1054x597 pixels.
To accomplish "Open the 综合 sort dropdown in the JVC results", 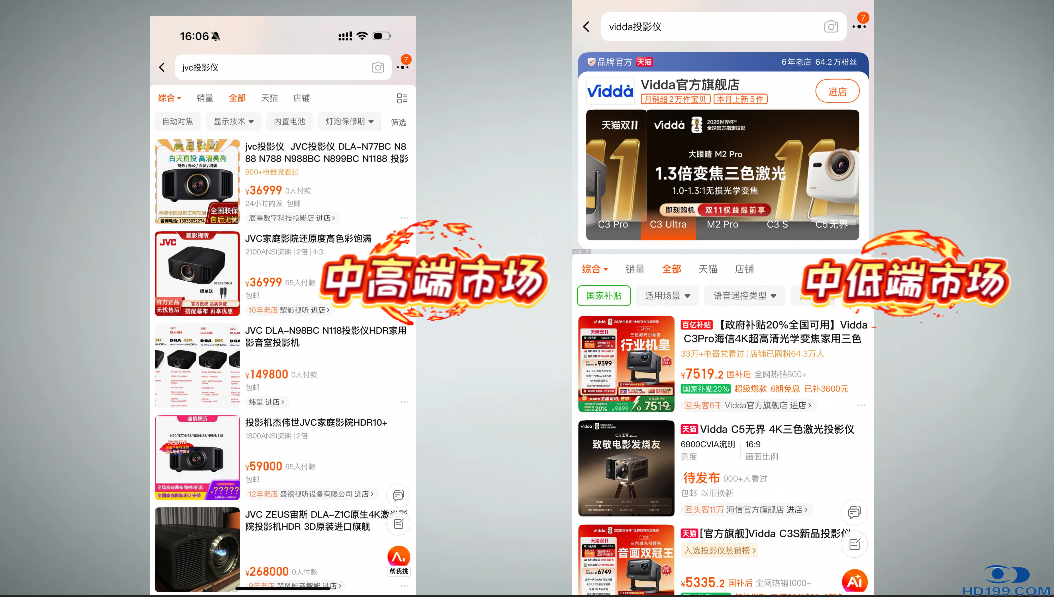I will pos(169,98).
